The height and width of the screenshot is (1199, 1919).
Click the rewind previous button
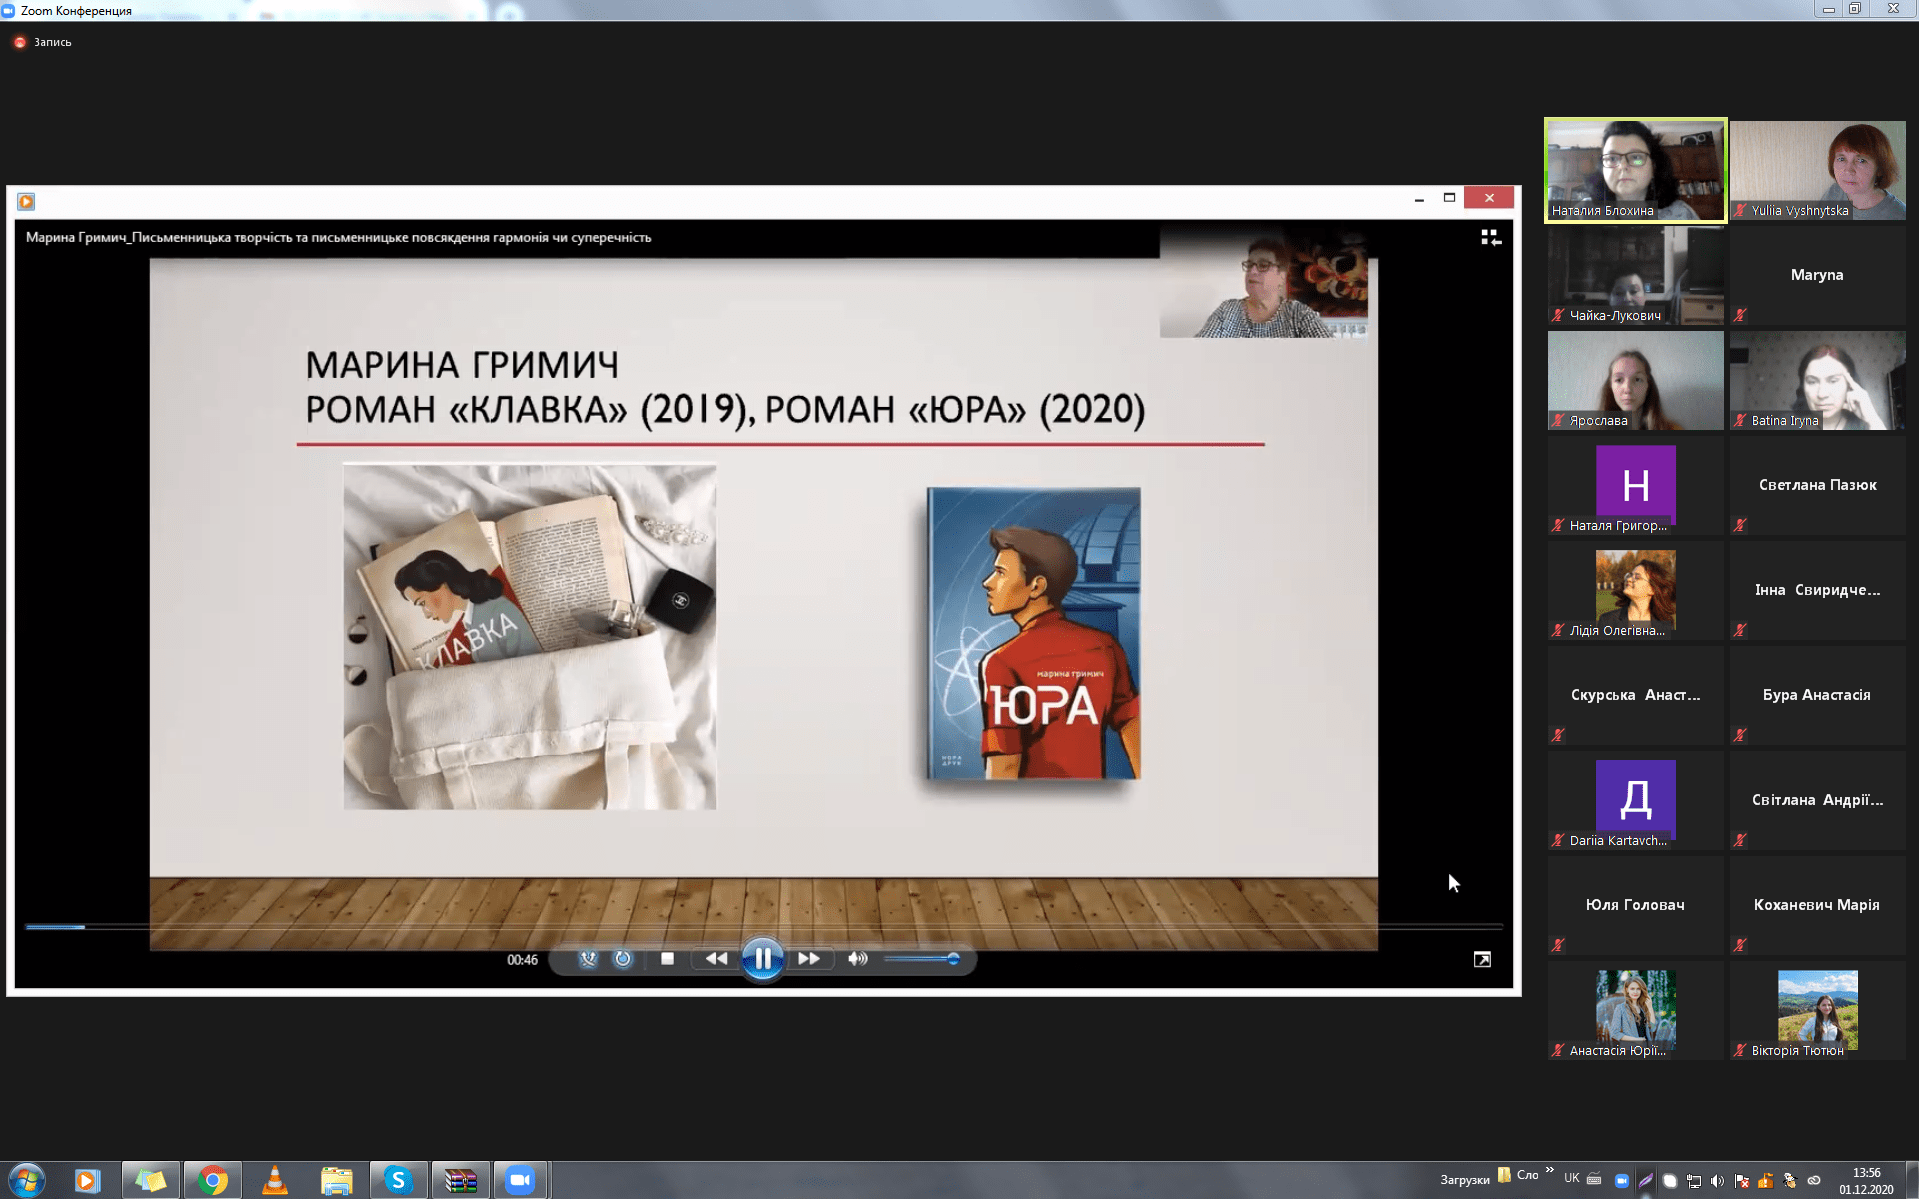click(x=716, y=959)
